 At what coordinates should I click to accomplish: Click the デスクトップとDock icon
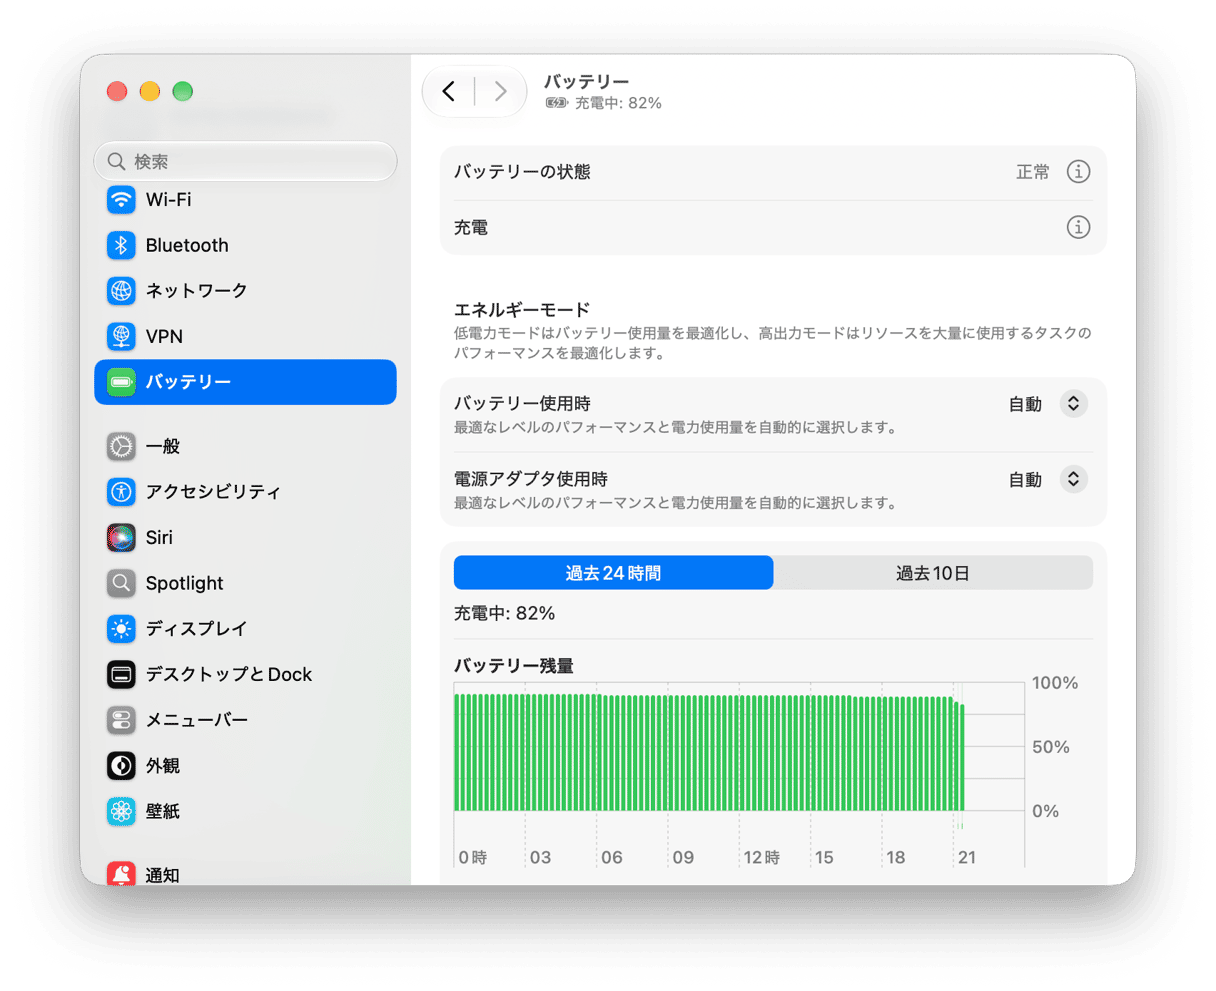[121, 674]
